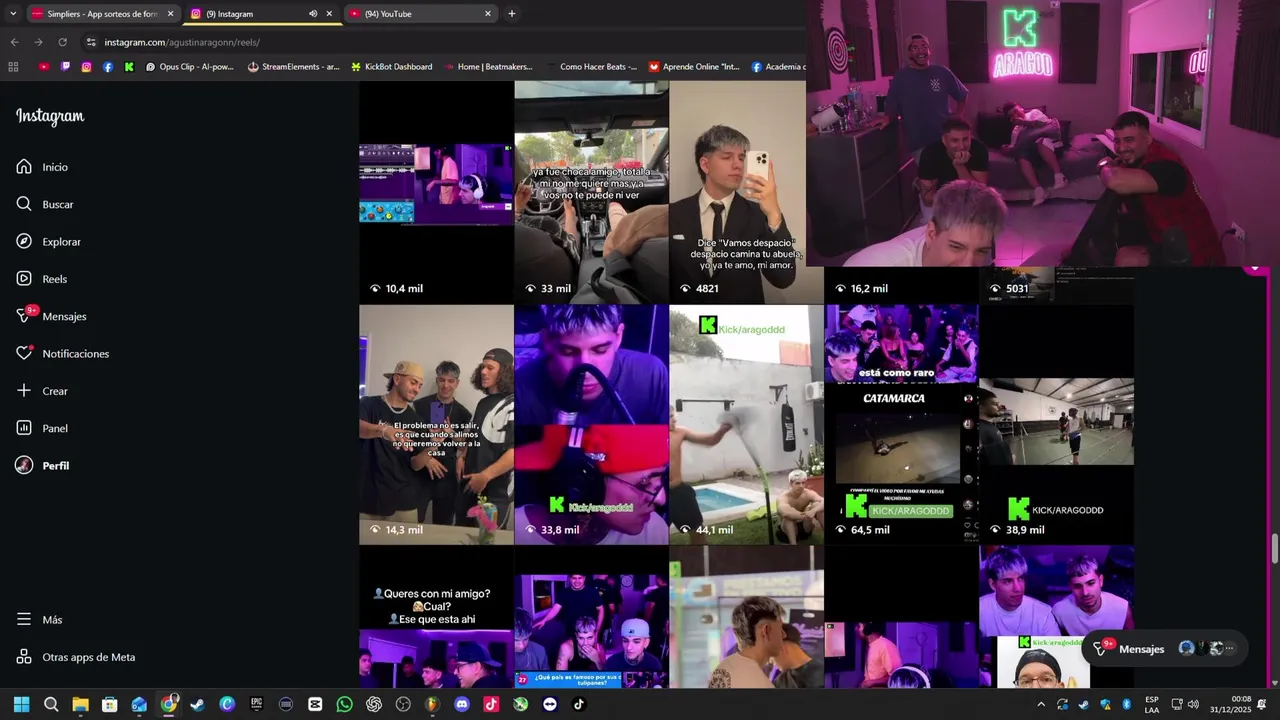This screenshot has height=720, width=1280.
Task: Click the browser forward arrow
Action: pyautogui.click(x=38, y=42)
